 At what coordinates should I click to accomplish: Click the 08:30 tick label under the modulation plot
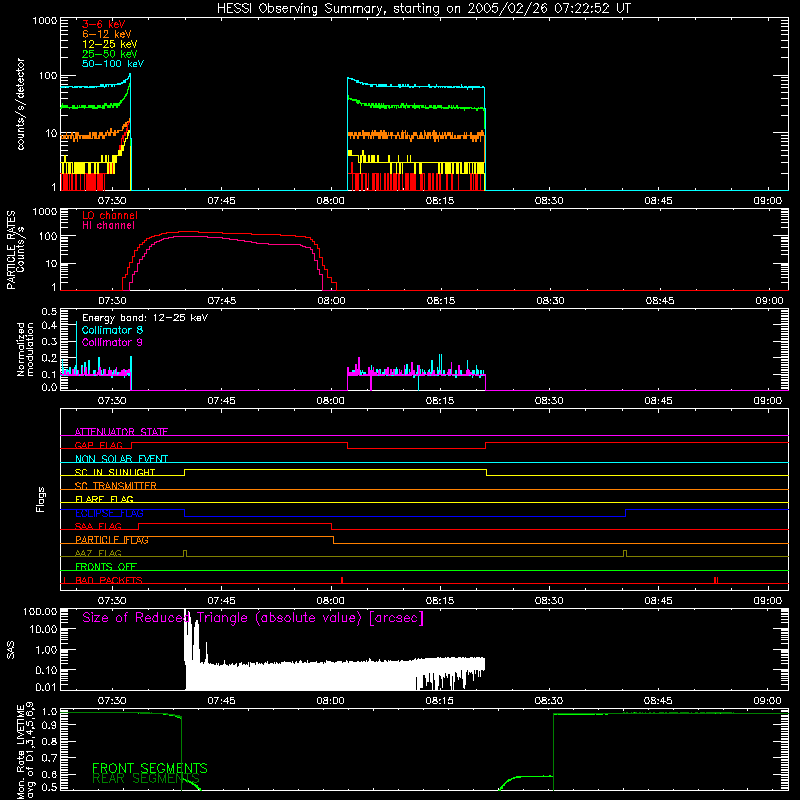point(549,401)
